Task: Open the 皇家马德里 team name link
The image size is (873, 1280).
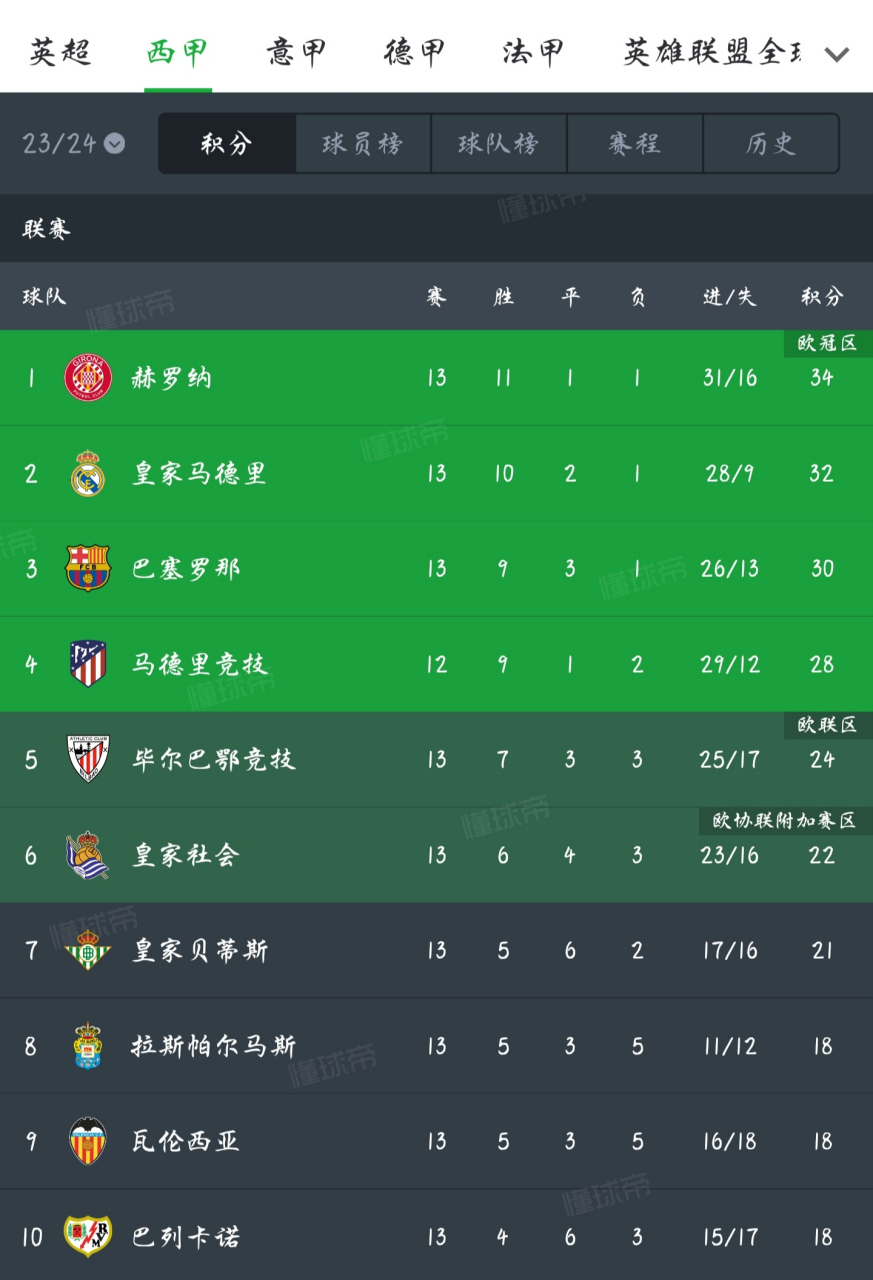Action: click(200, 473)
